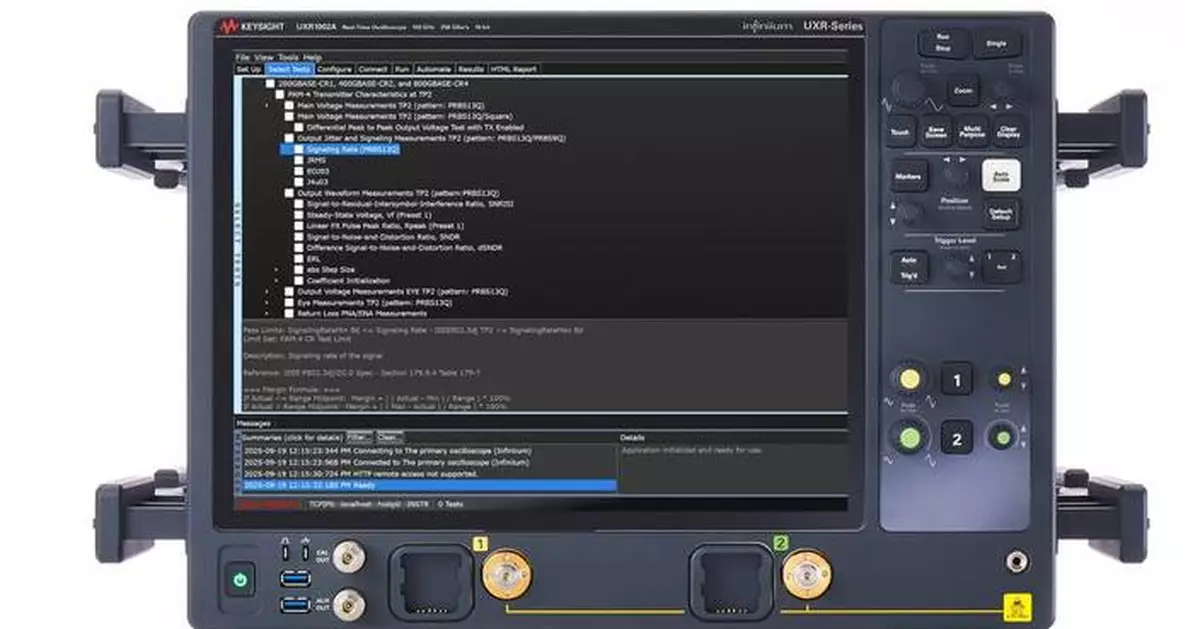Screen dimensions: 1200x629
Task: Switch to the Automate tab
Action: coord(432,68)
